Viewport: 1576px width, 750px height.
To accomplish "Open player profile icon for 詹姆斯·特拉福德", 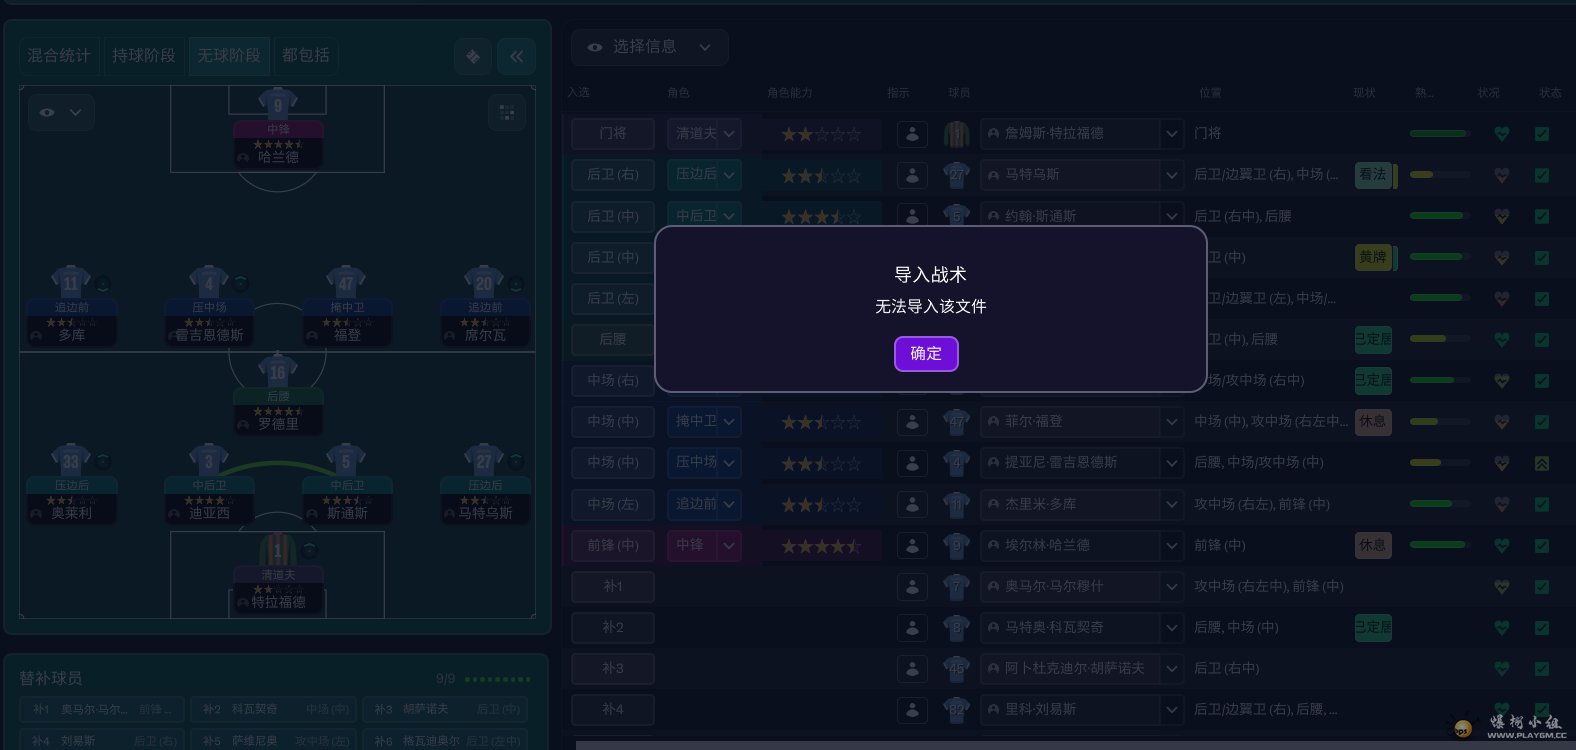I will coord(912,134).
